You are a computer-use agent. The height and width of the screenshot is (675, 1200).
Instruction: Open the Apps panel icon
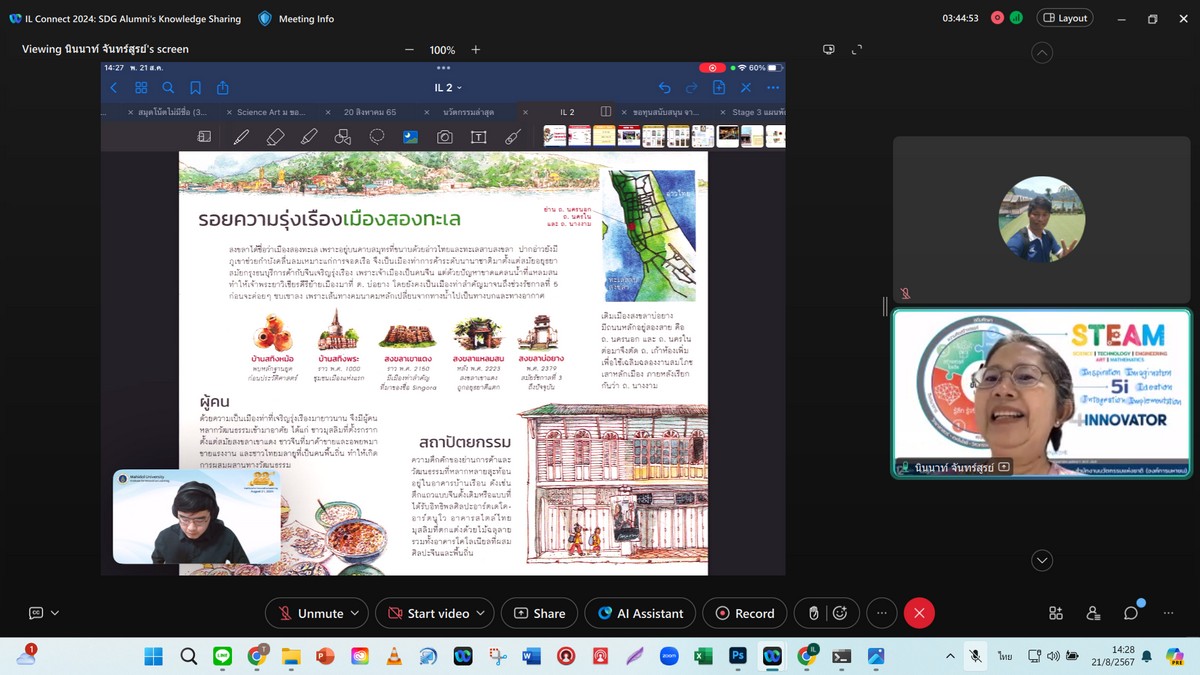point(1056,613)
